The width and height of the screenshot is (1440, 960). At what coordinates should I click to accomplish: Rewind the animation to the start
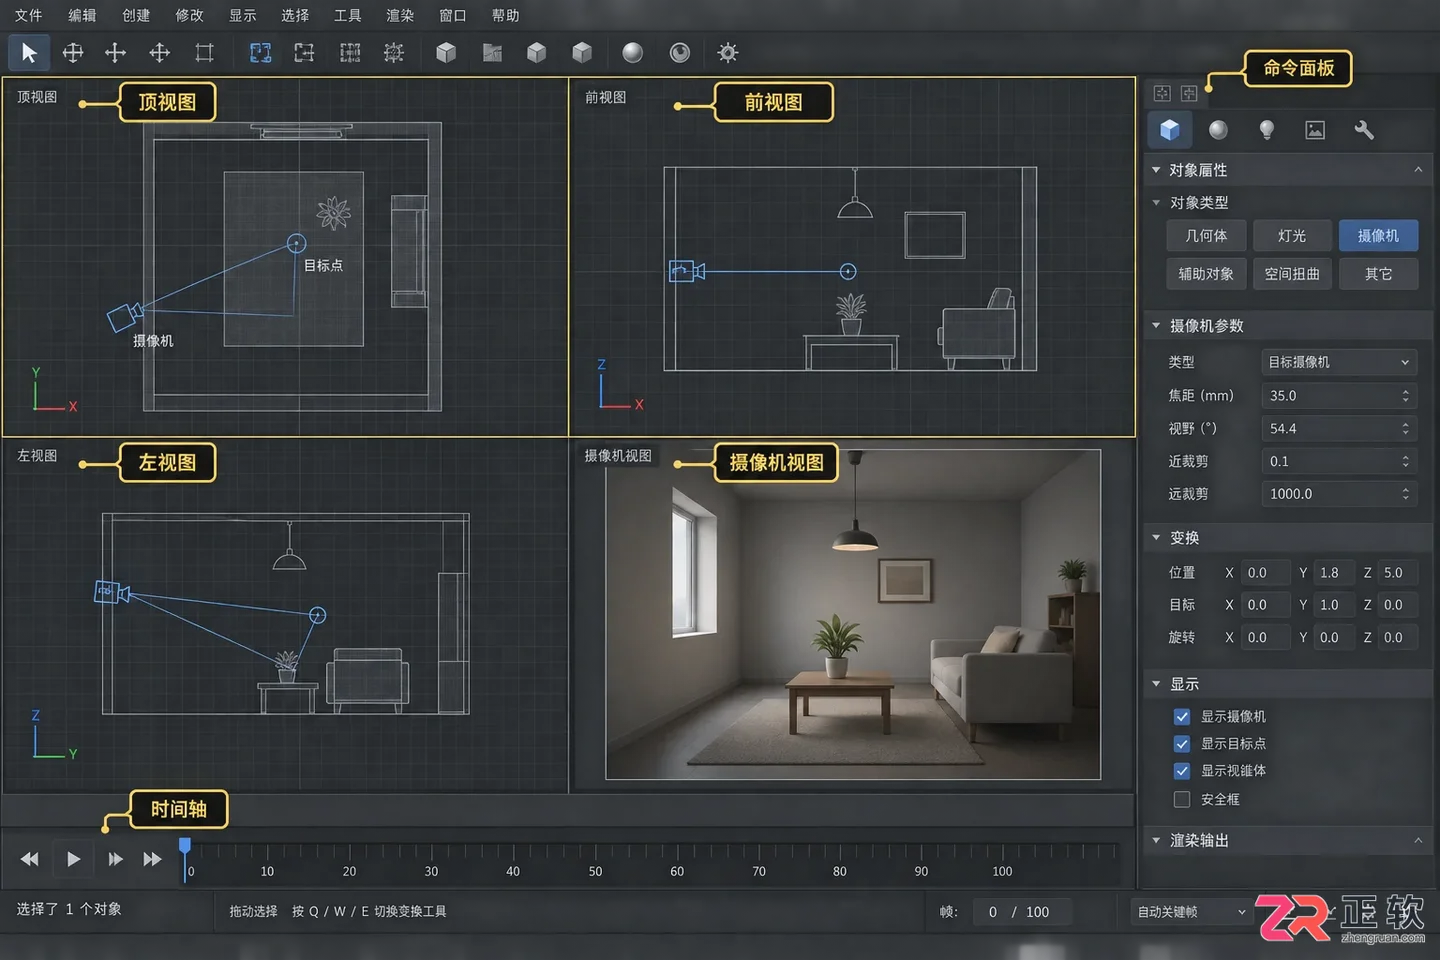(30, 859)
